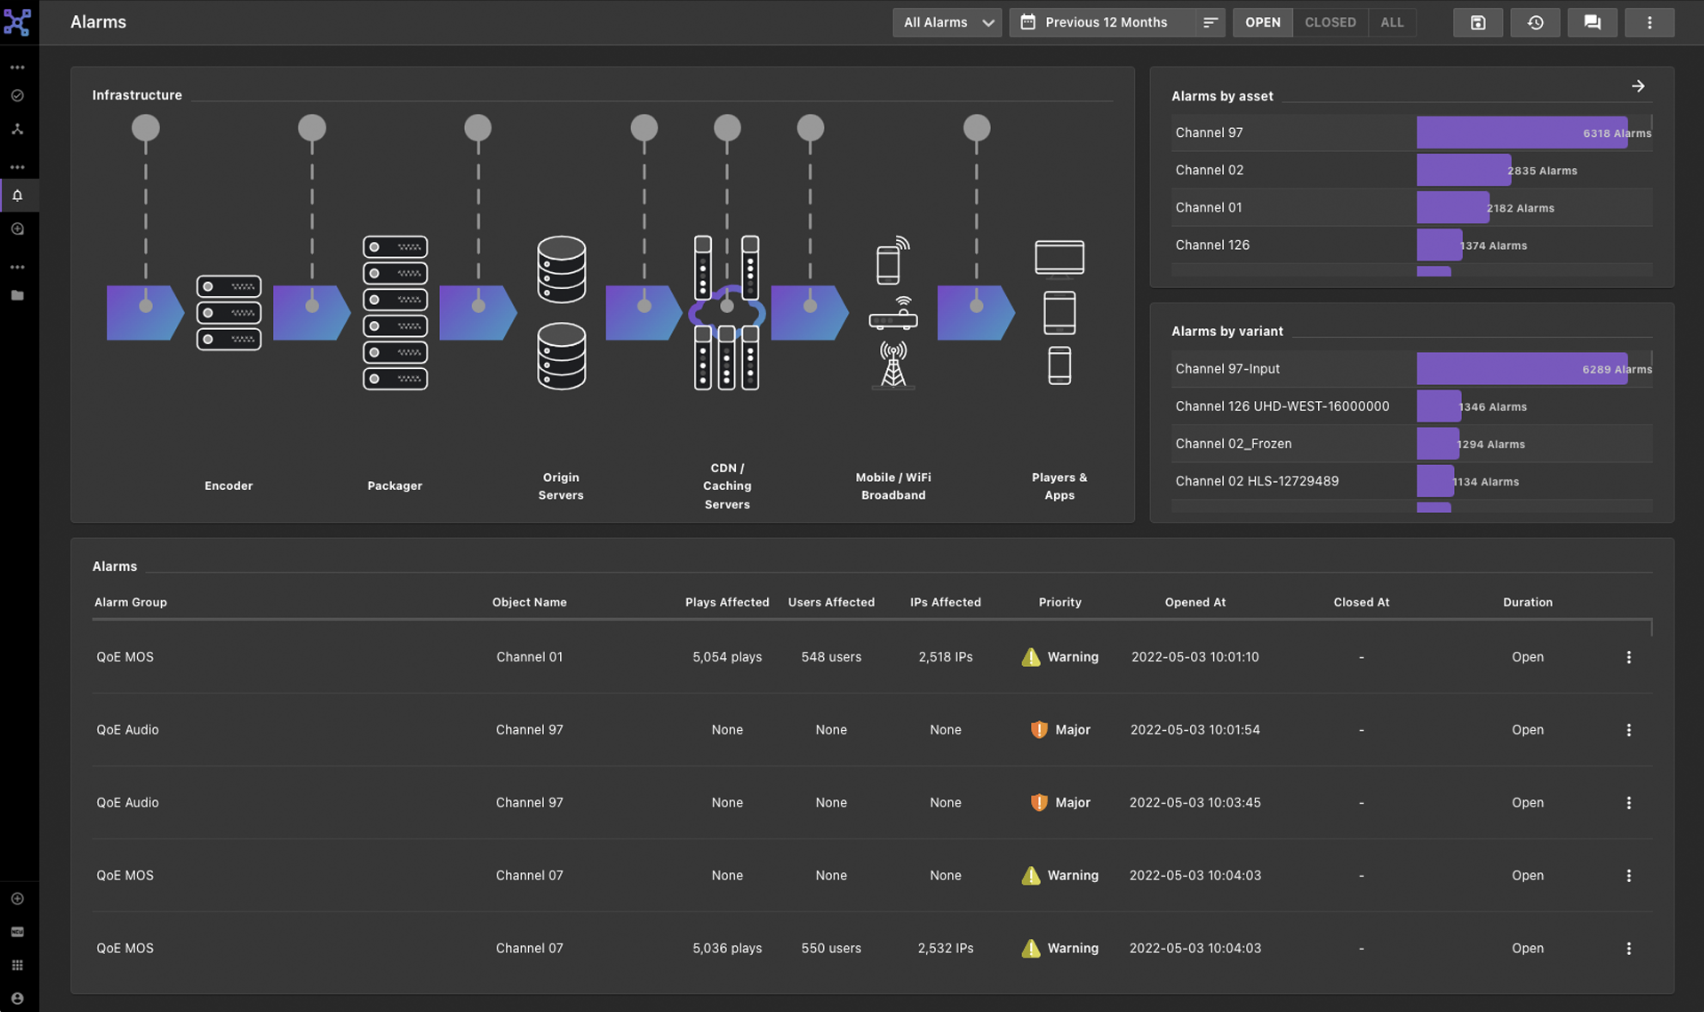
Task: Click the Closed At column header
Action: tap(1361, 602)
